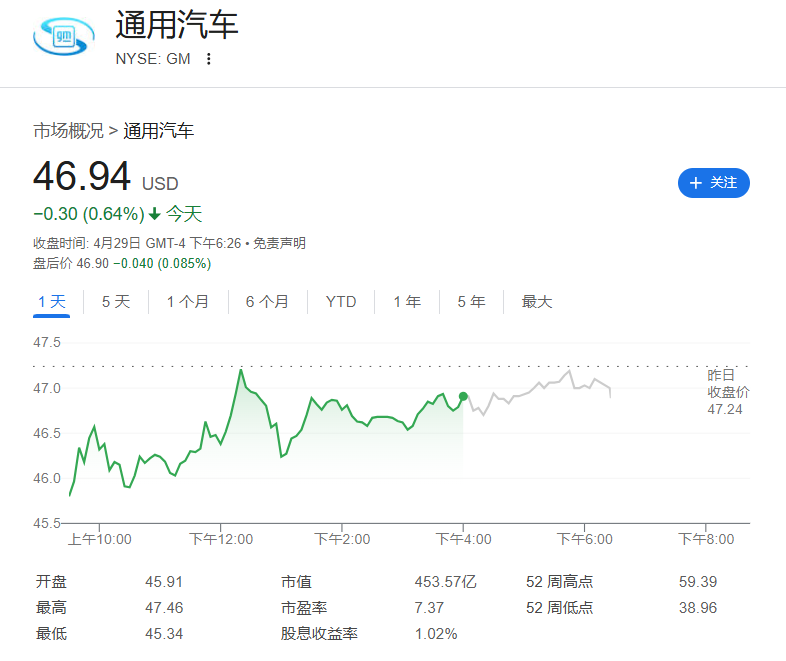Screen dimensions: 786x661
Task: Show the 1 年 chart range
Action: click(407, 302)
